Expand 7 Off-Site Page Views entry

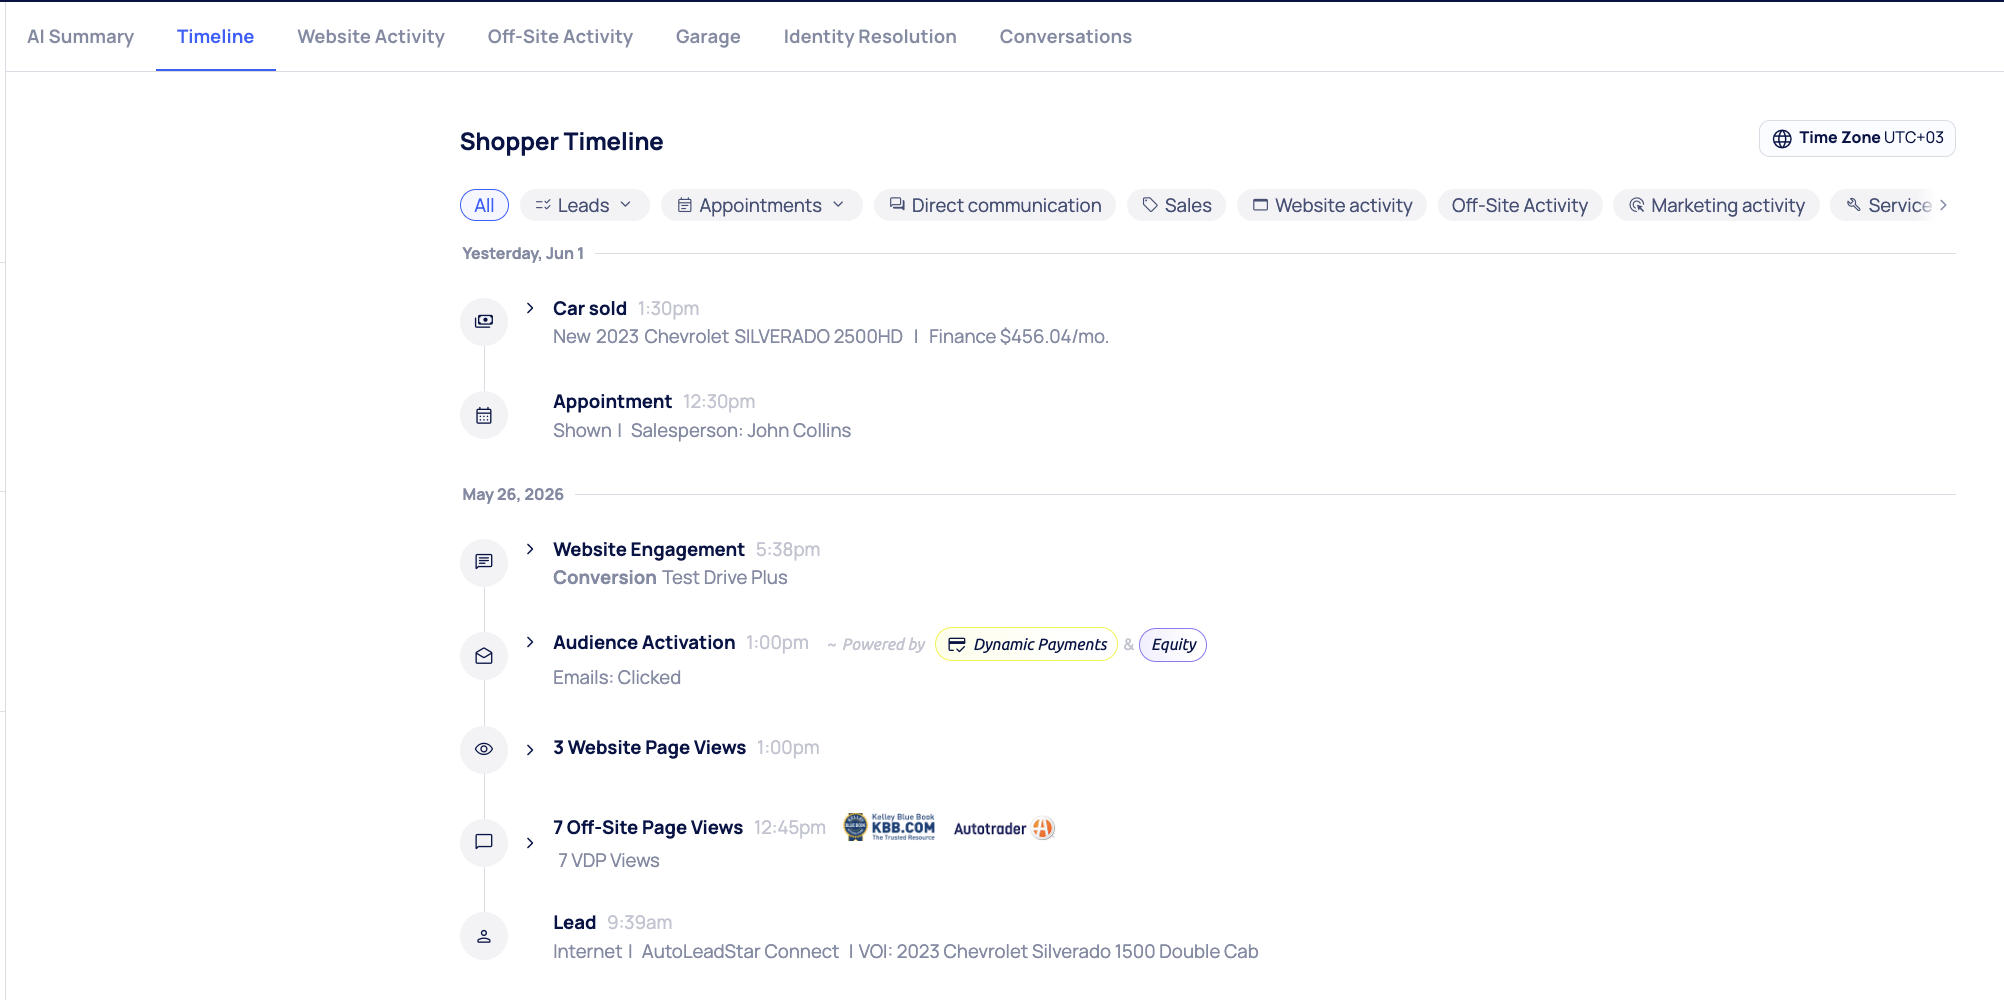click(530, 843)
